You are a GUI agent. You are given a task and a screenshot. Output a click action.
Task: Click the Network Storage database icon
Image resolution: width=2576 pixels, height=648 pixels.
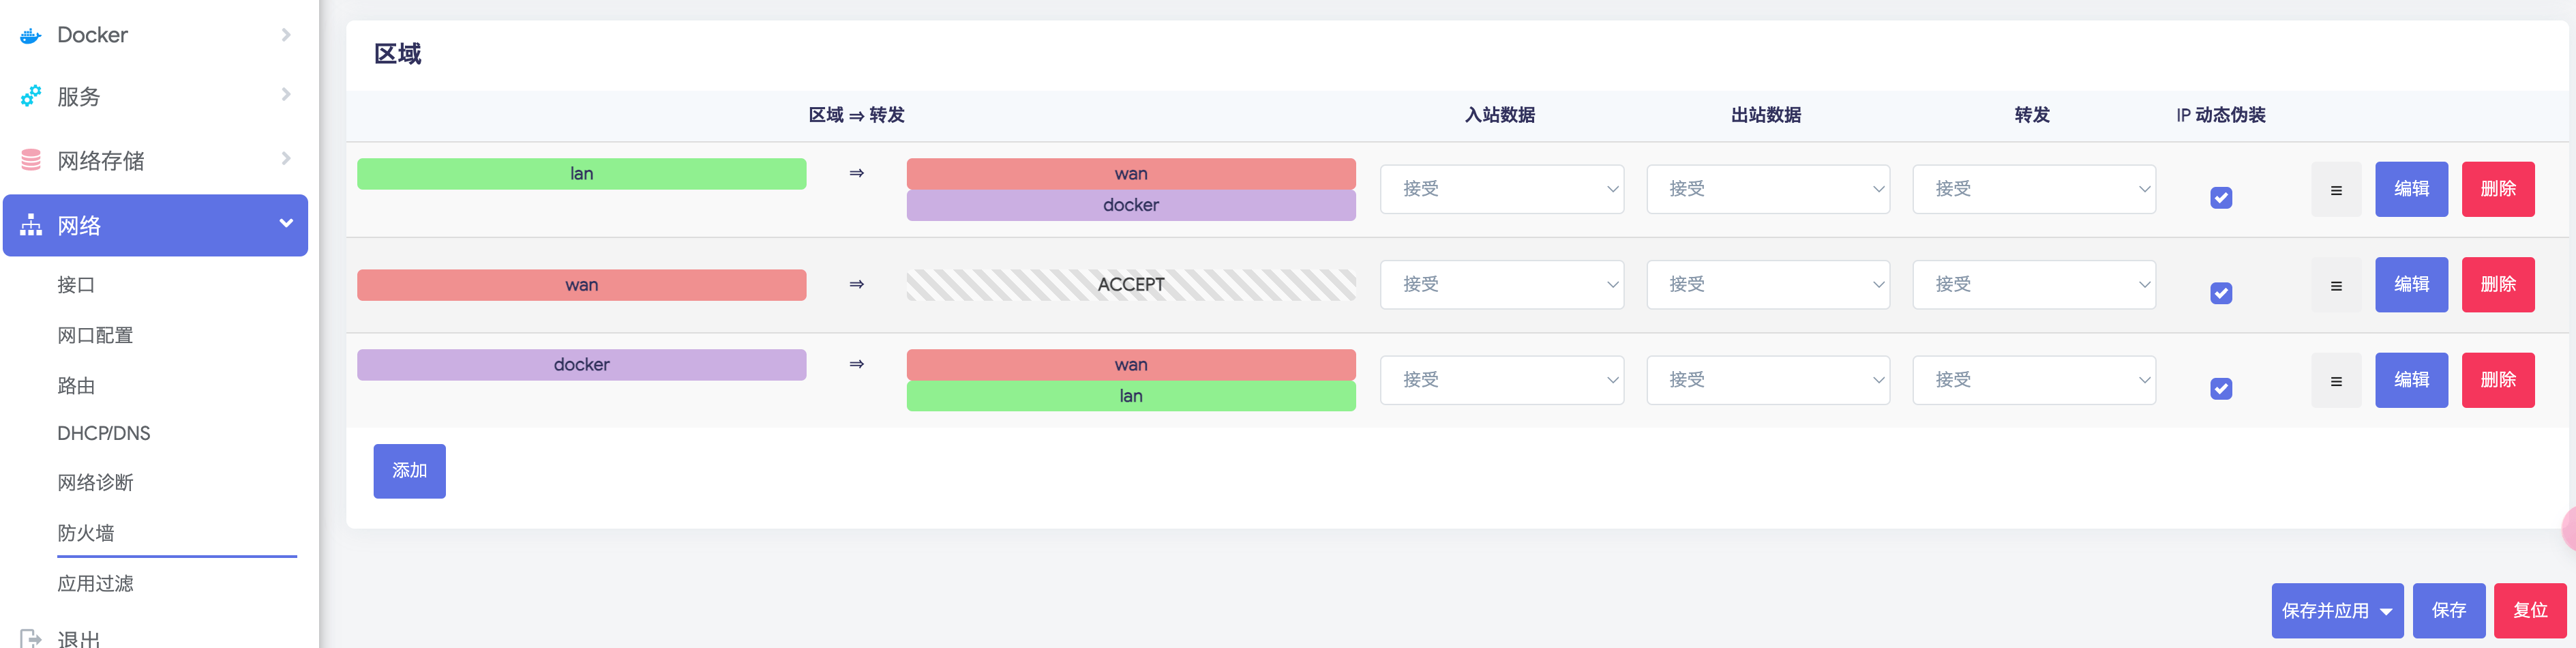(31, 160)
